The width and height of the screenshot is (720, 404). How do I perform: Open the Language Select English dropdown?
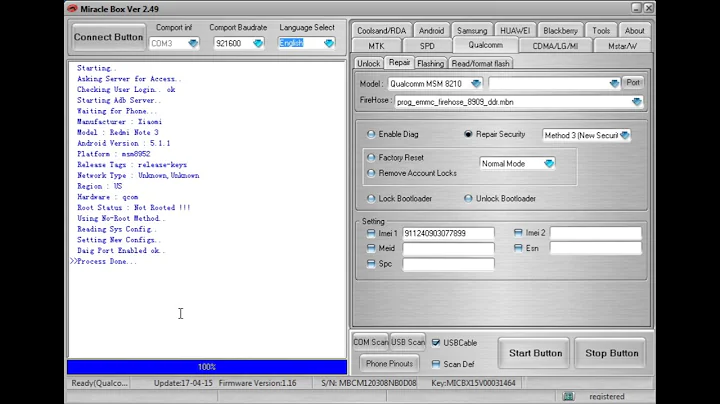[x=329, y=43]
